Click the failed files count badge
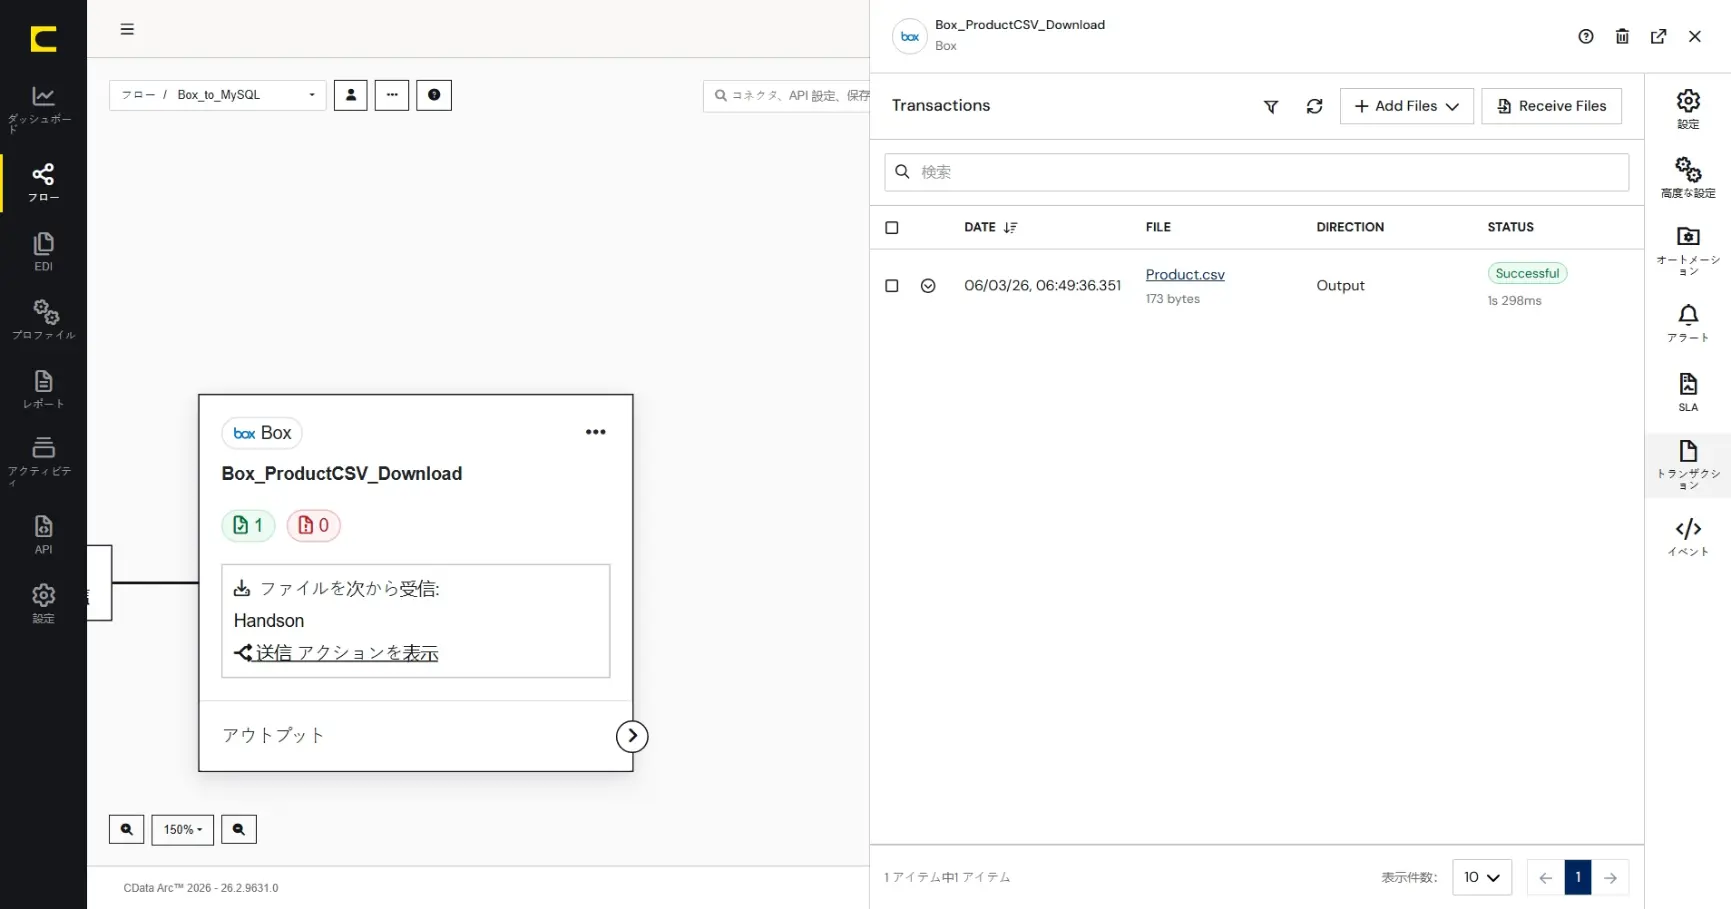 (314, 525)
